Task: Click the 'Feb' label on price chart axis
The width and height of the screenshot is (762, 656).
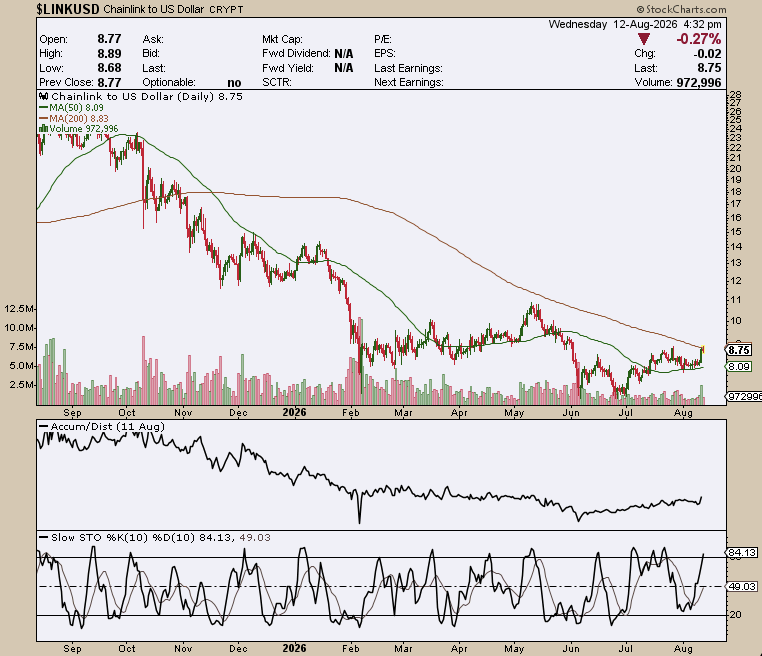Action: [350, 413]
